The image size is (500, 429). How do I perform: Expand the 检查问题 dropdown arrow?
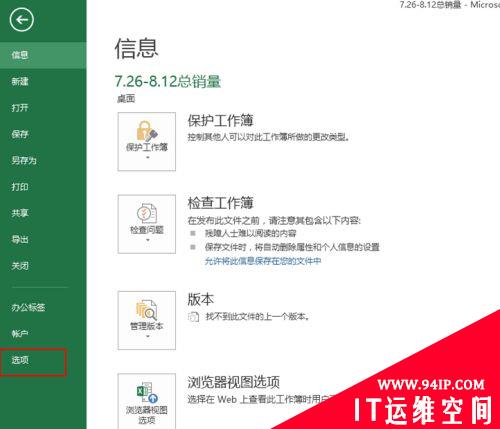tap(147, 240)
